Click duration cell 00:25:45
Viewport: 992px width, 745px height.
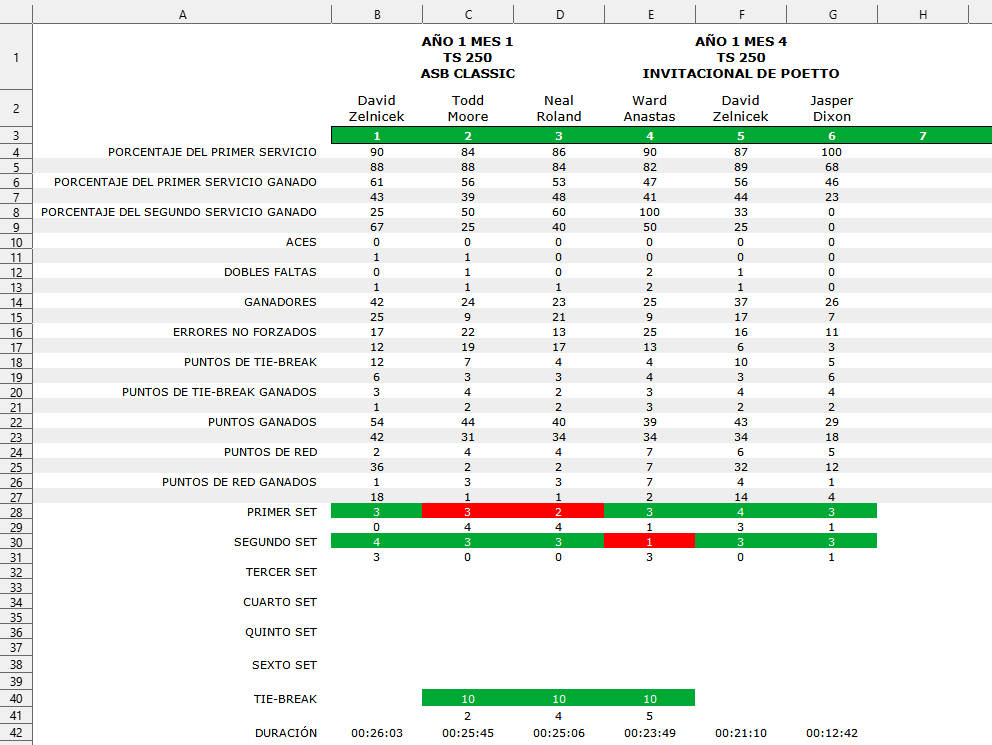click(468, 734)
